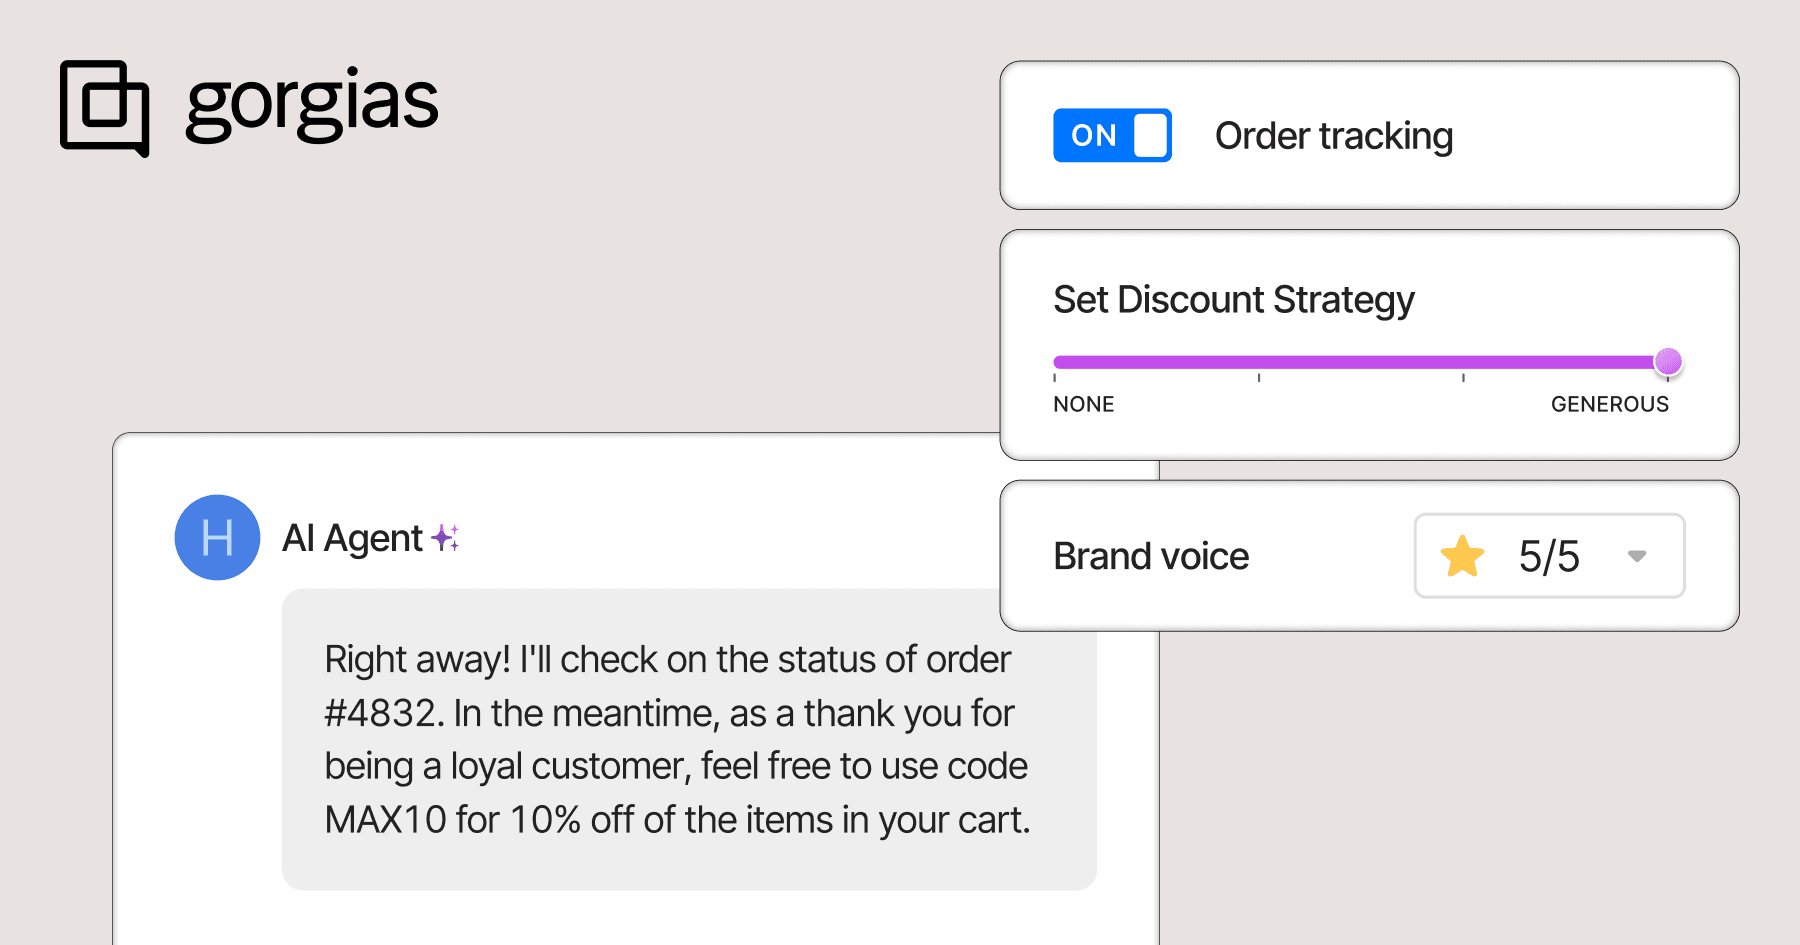The height and width of the screenshot is (945, 1800).
Task: Click the blue H avatar icon
Action: coord(217,538)
